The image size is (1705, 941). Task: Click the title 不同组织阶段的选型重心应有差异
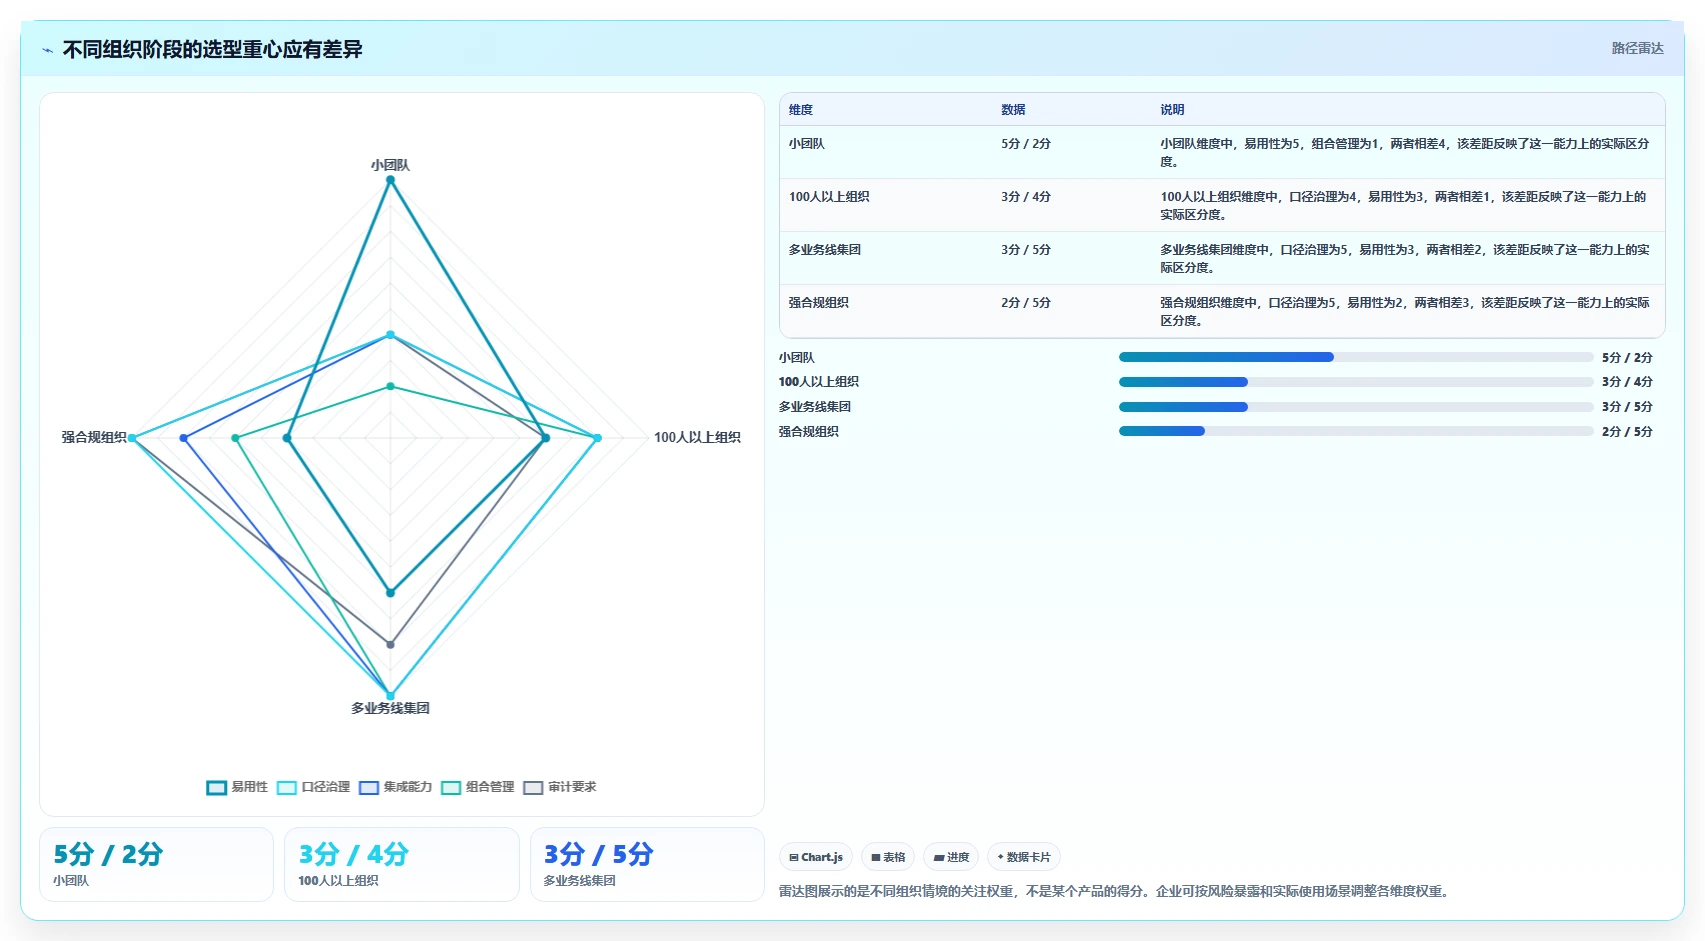click(212, 50)
